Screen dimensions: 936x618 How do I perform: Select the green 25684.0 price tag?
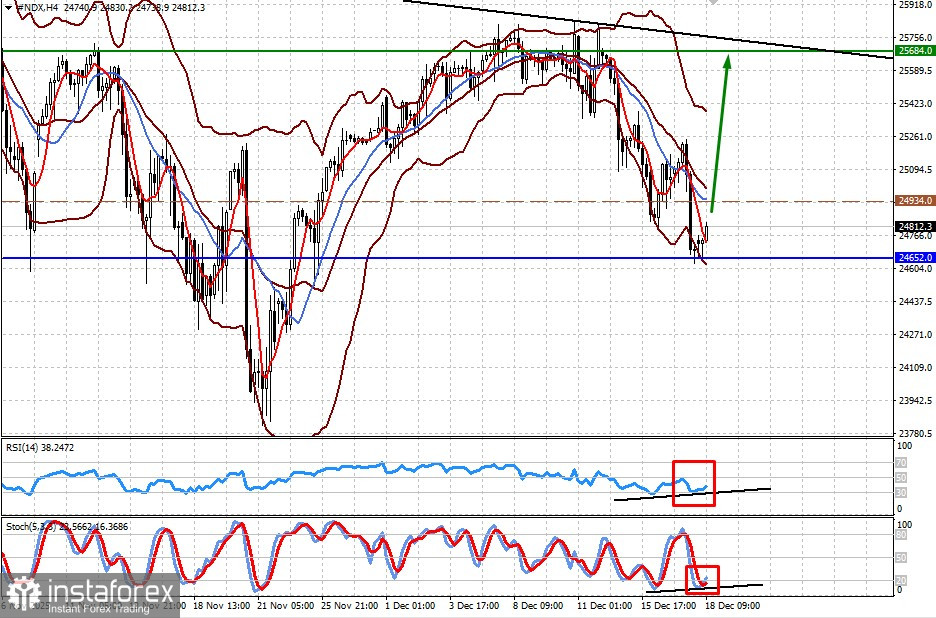pos(915,51)
